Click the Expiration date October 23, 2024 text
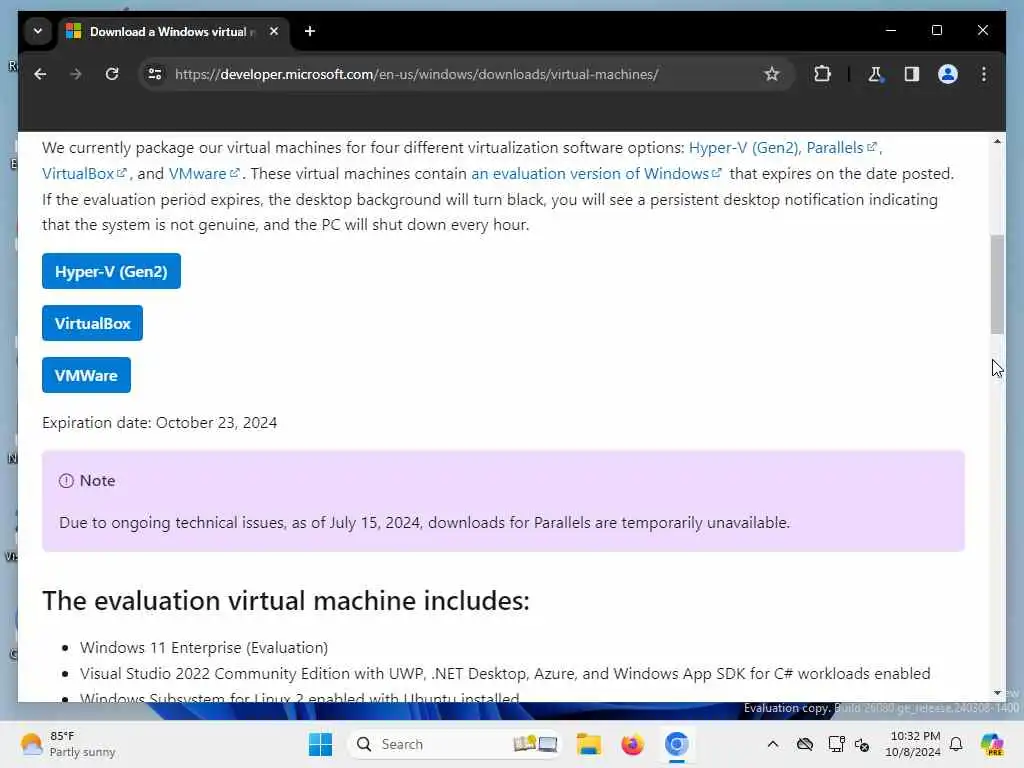Image resolution: width=1024 pixels, height=768 pixels. [x=159, y=423]
